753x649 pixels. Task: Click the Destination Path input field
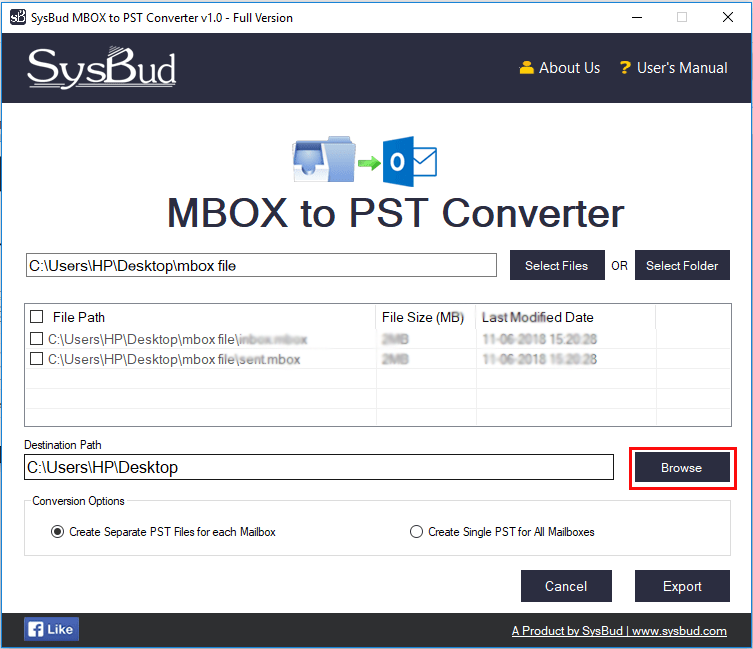click(x=319, y=467)
